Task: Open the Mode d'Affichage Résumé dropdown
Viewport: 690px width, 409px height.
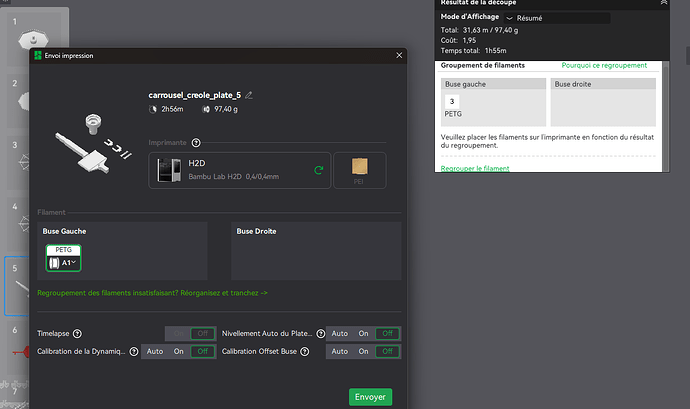Action: pyautogui.click(x=557, y=18)
